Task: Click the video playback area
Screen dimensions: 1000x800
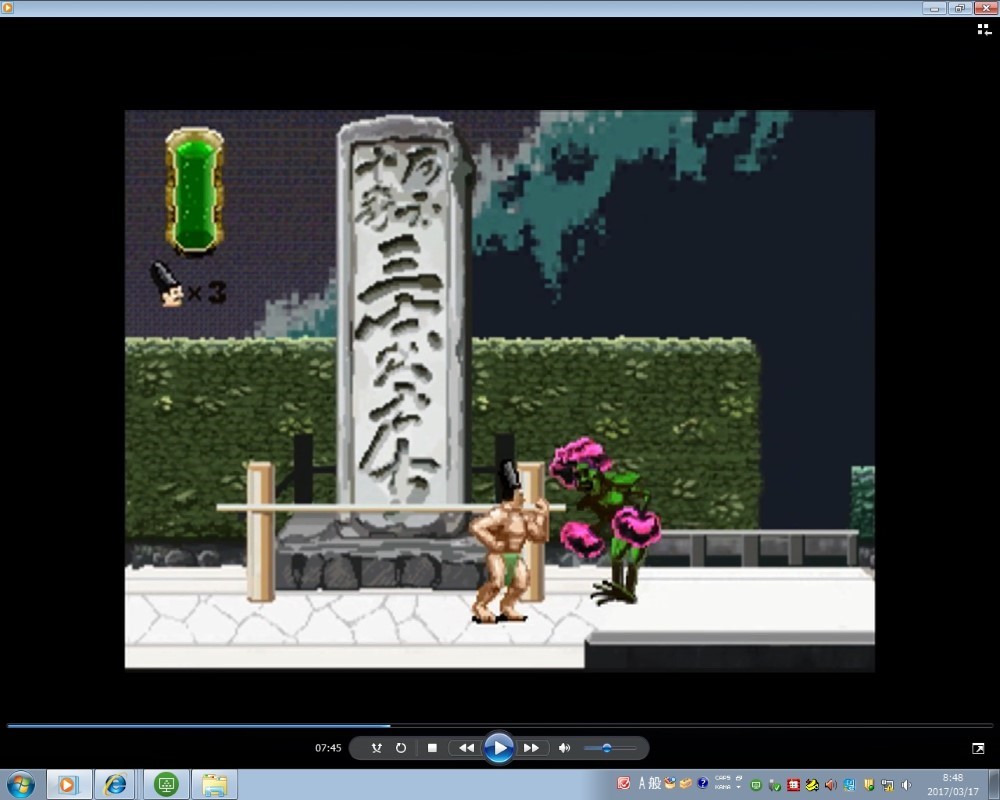Action: click(499, 390)
